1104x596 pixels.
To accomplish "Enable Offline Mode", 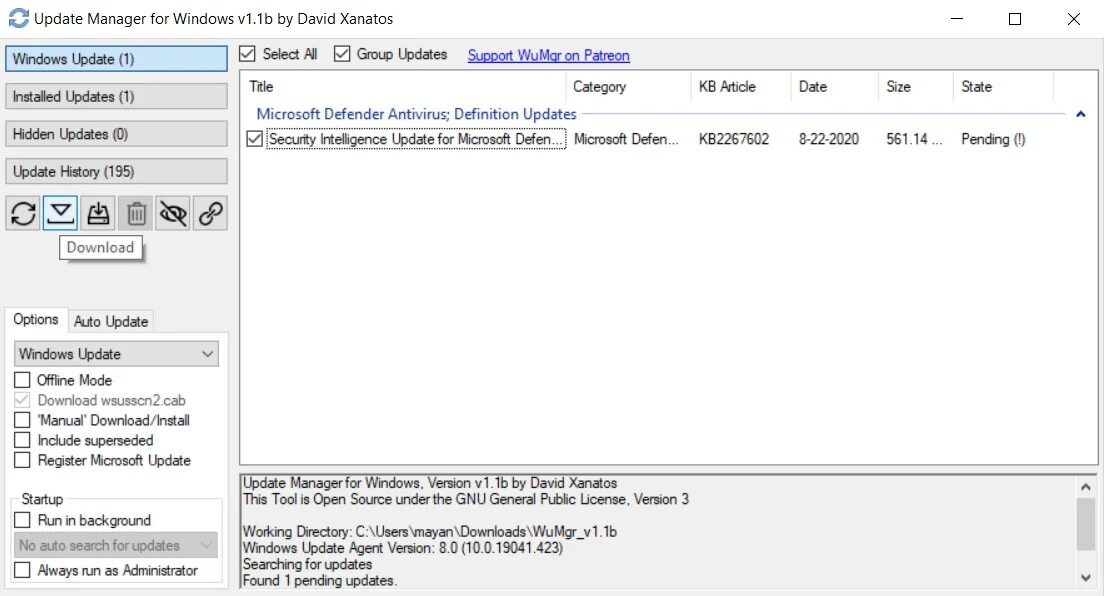I will (x=22, y=380).
